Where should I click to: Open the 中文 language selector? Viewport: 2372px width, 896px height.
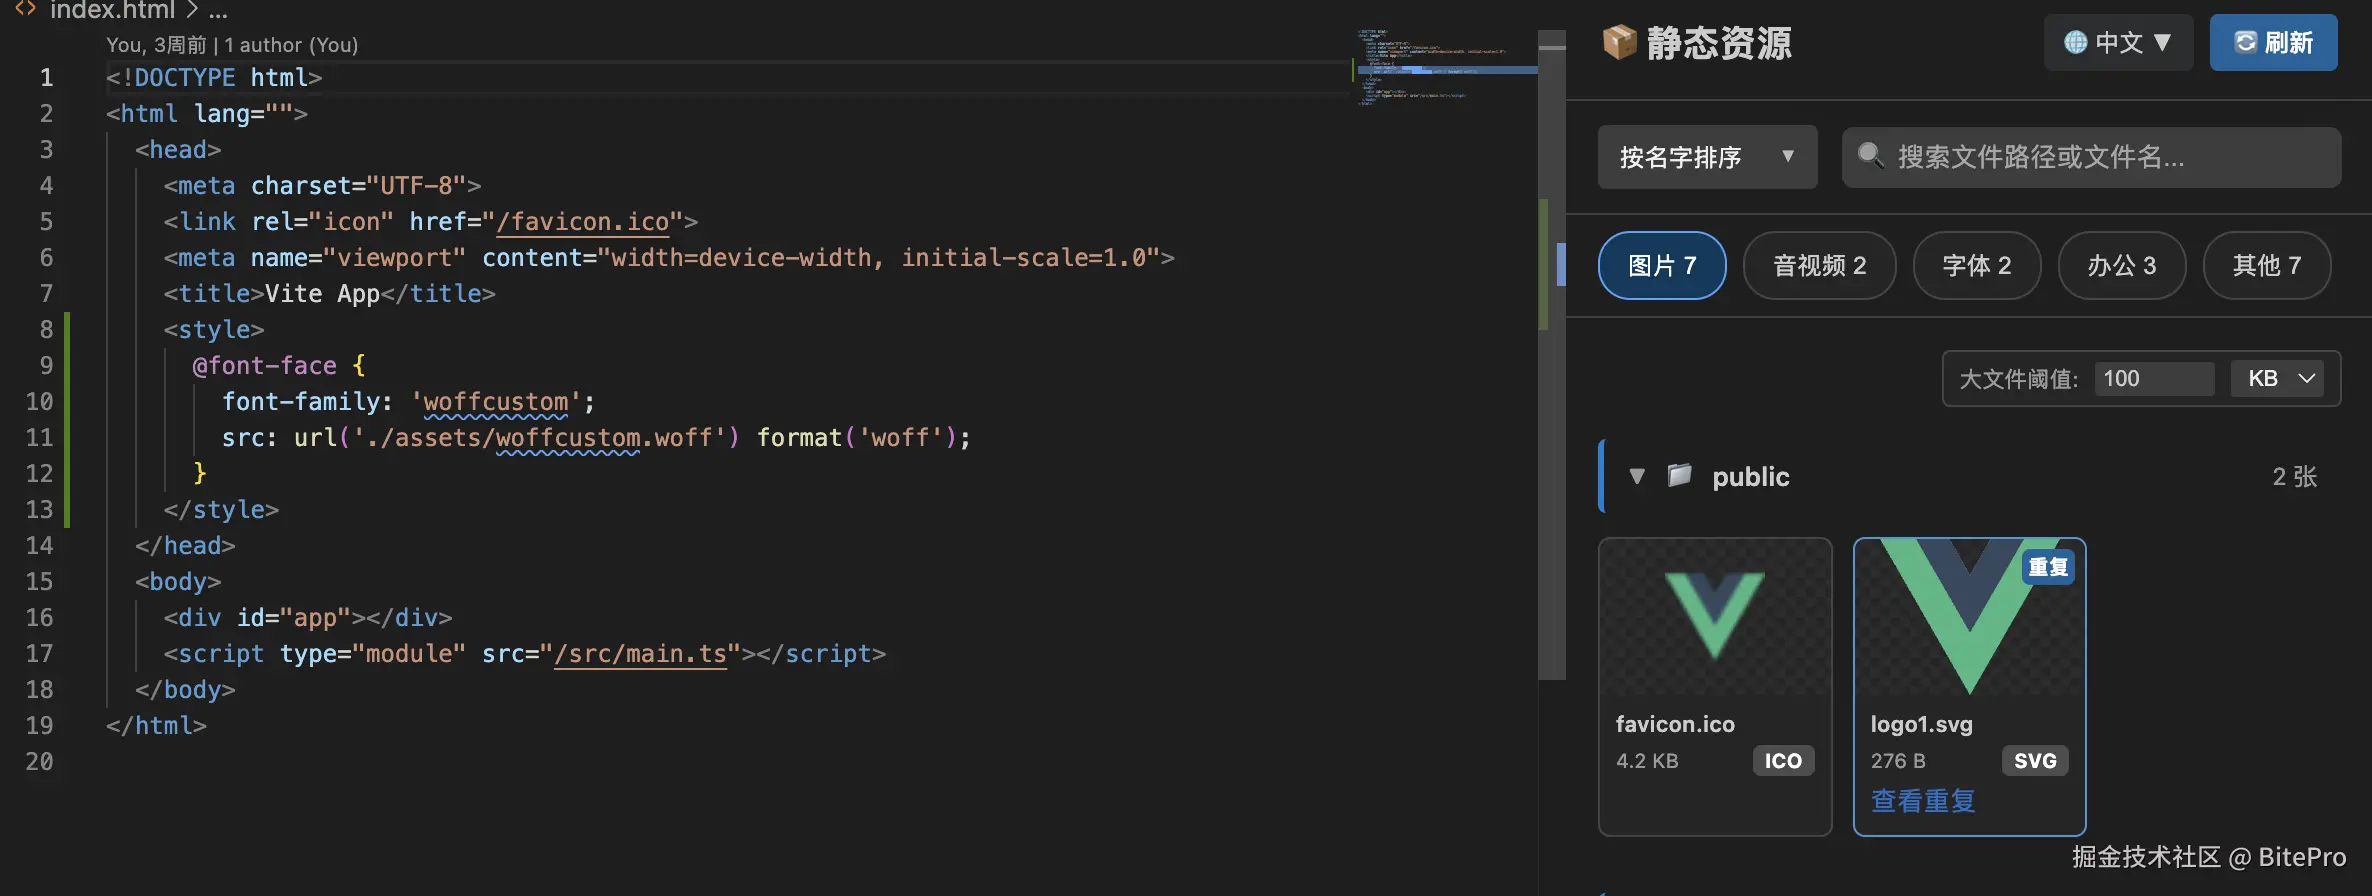[x=2117, y=43]
